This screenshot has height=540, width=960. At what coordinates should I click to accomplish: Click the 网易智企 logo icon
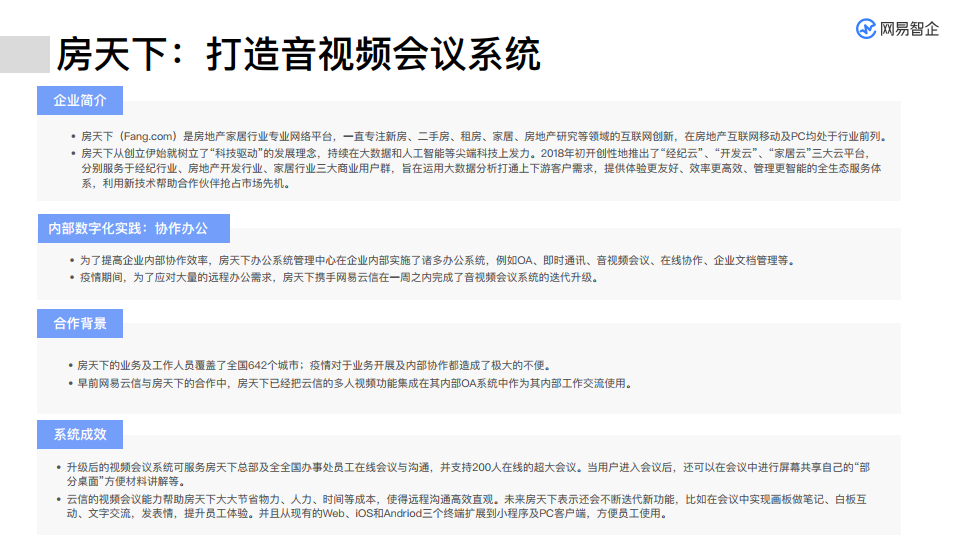pyautogui.click(x=866, y=28)
